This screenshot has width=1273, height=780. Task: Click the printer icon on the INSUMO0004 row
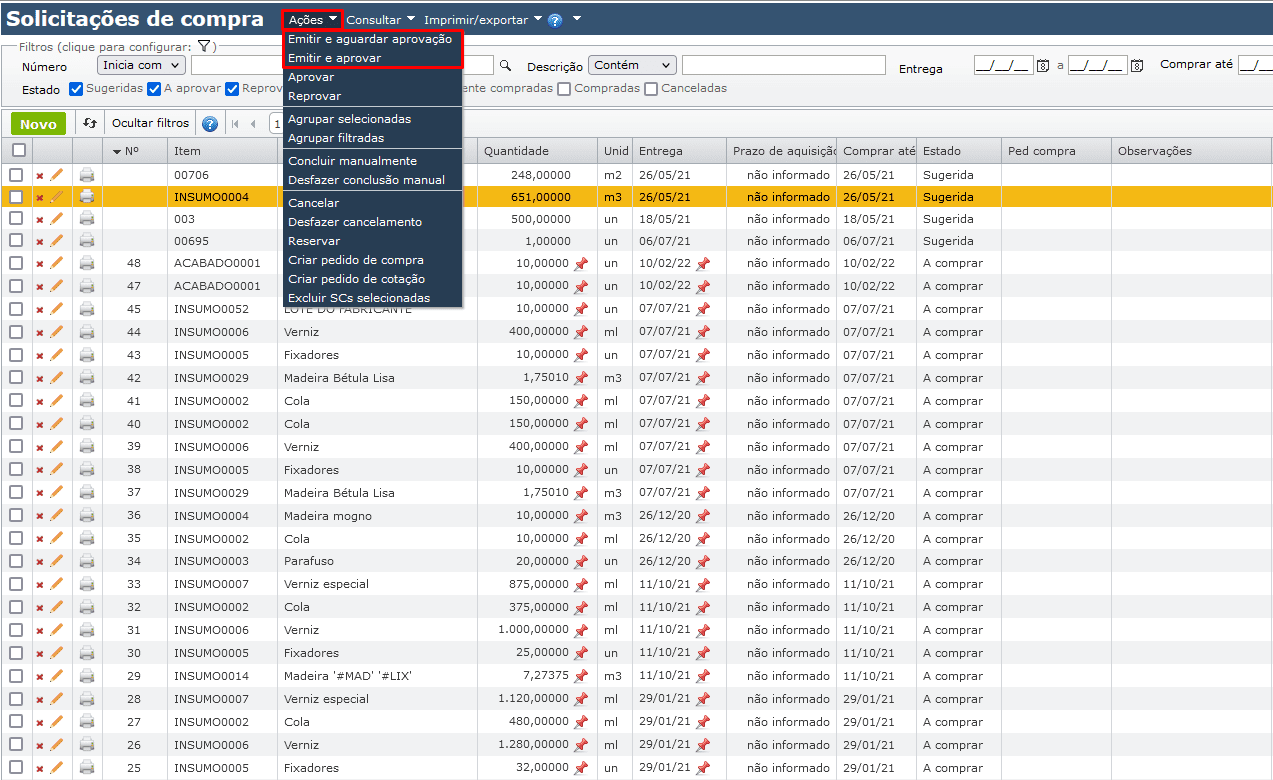coord(87,197)
